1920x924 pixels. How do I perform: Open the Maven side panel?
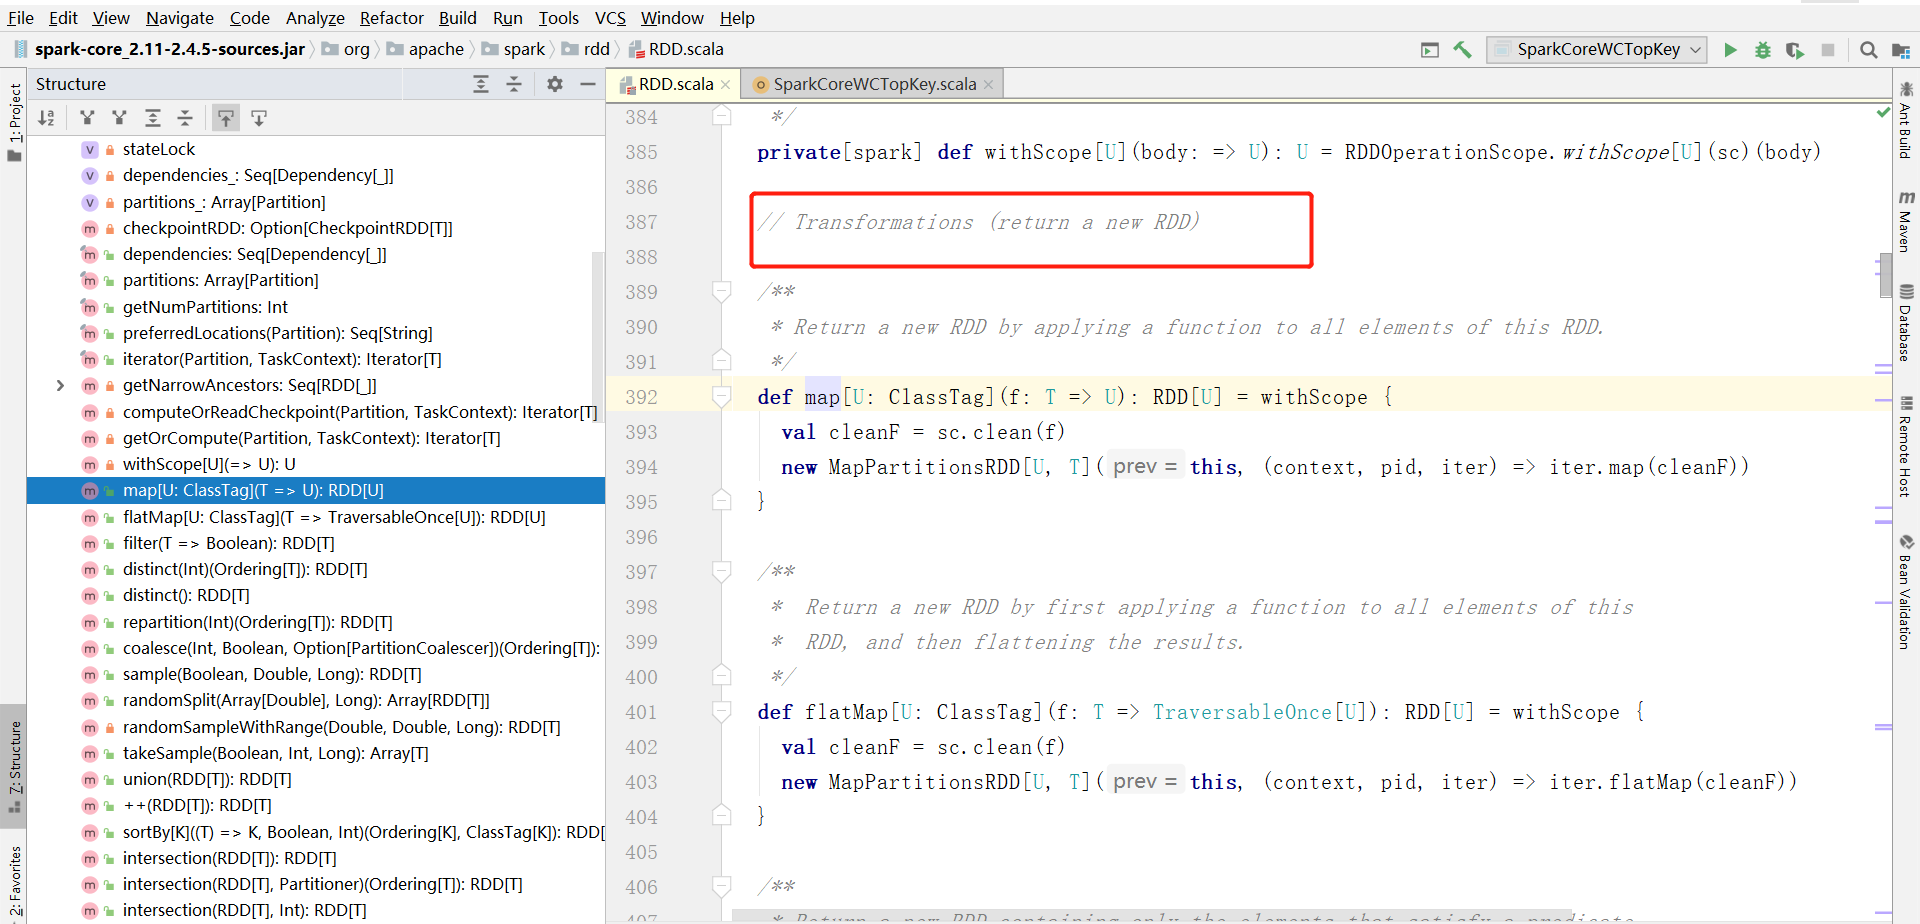[x=1905, y=220]
